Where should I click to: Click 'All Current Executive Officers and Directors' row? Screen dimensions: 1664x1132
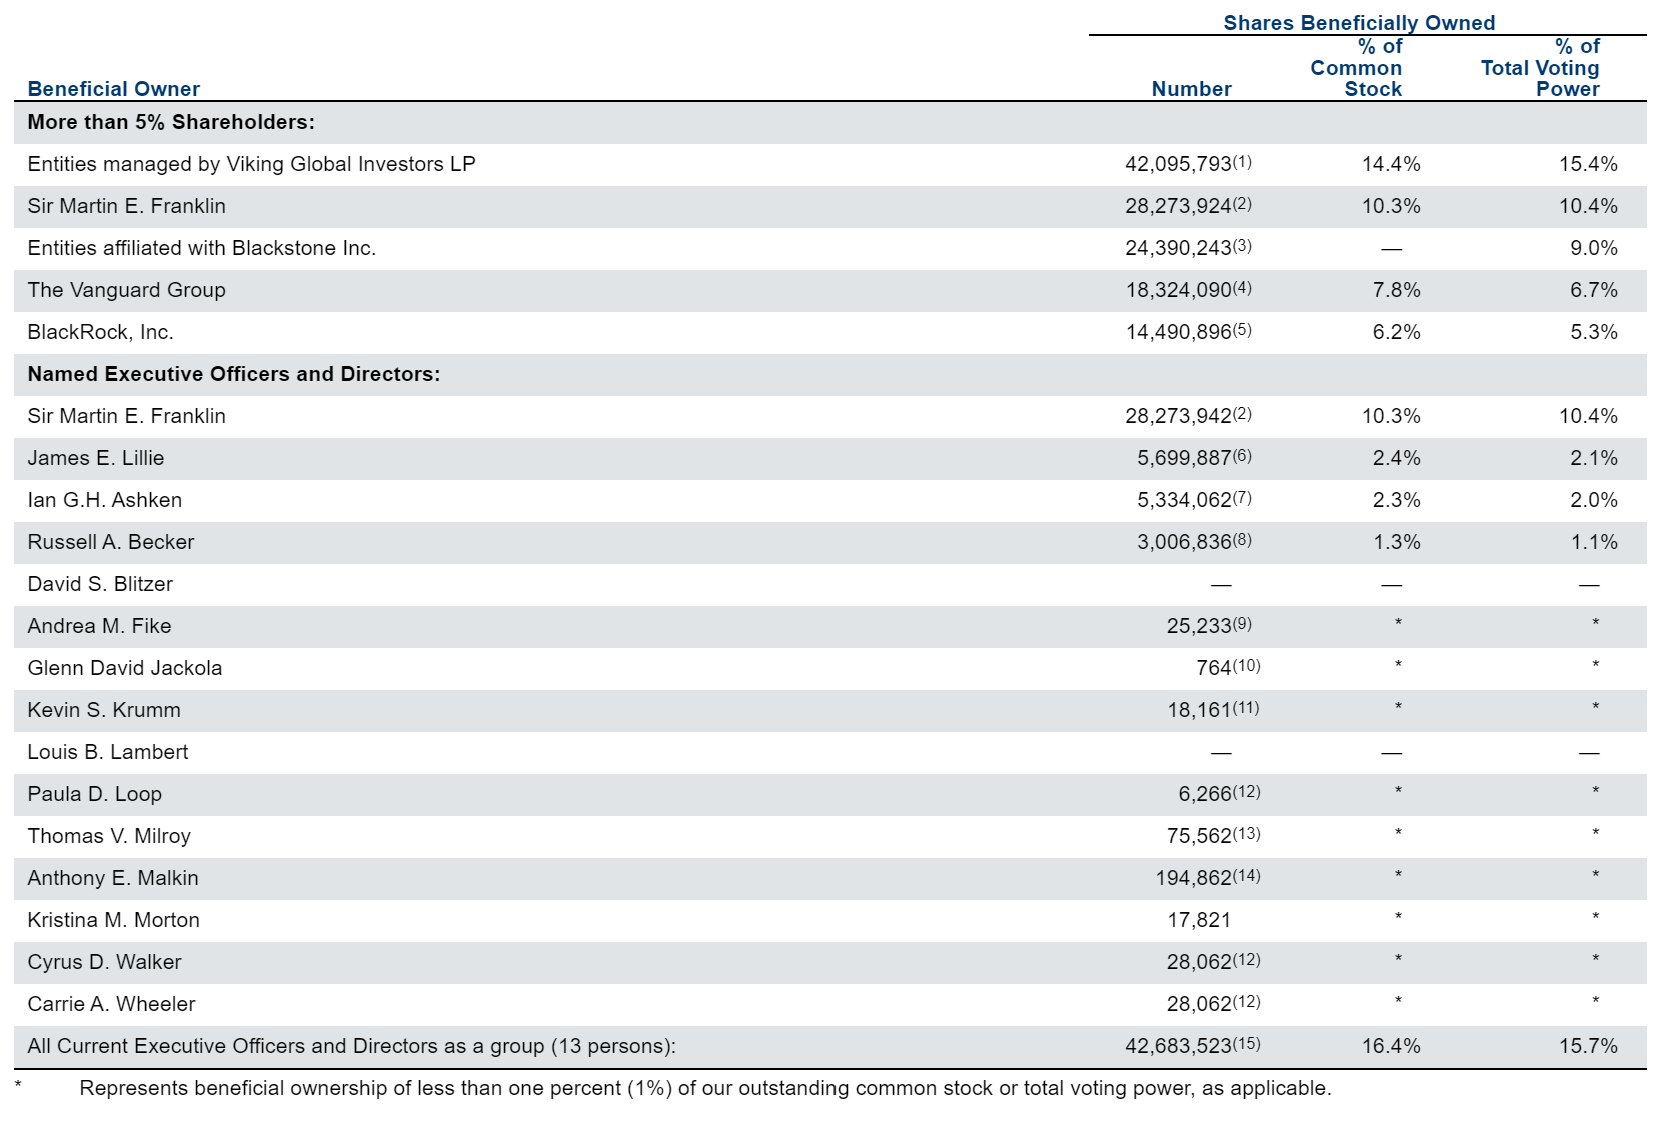pos(830,1046)
